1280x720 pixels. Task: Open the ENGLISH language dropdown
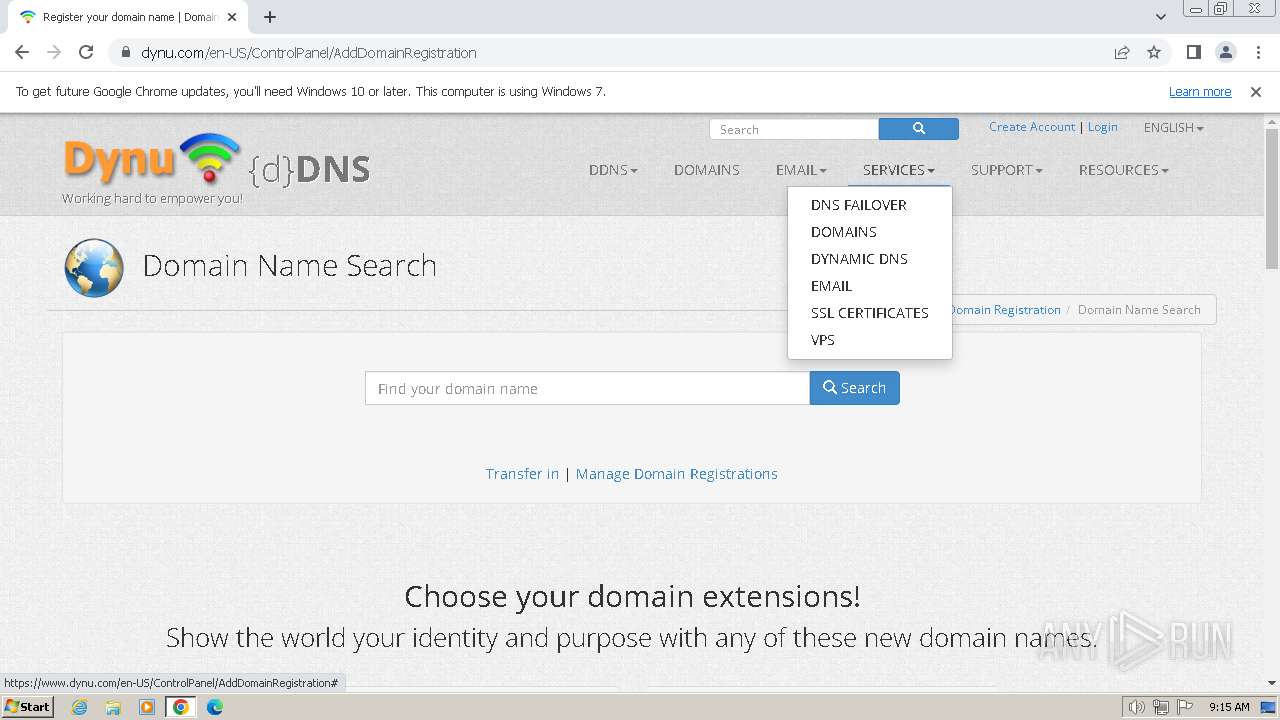click(x=1173, y=128)
